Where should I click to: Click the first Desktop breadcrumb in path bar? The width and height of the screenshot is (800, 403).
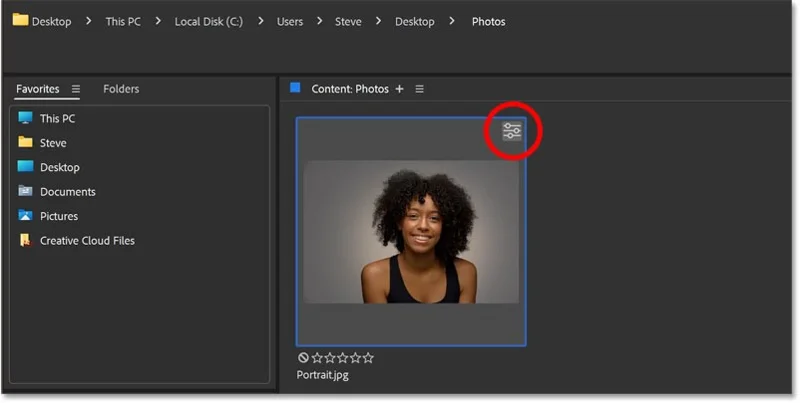click(x=52, y=21)
